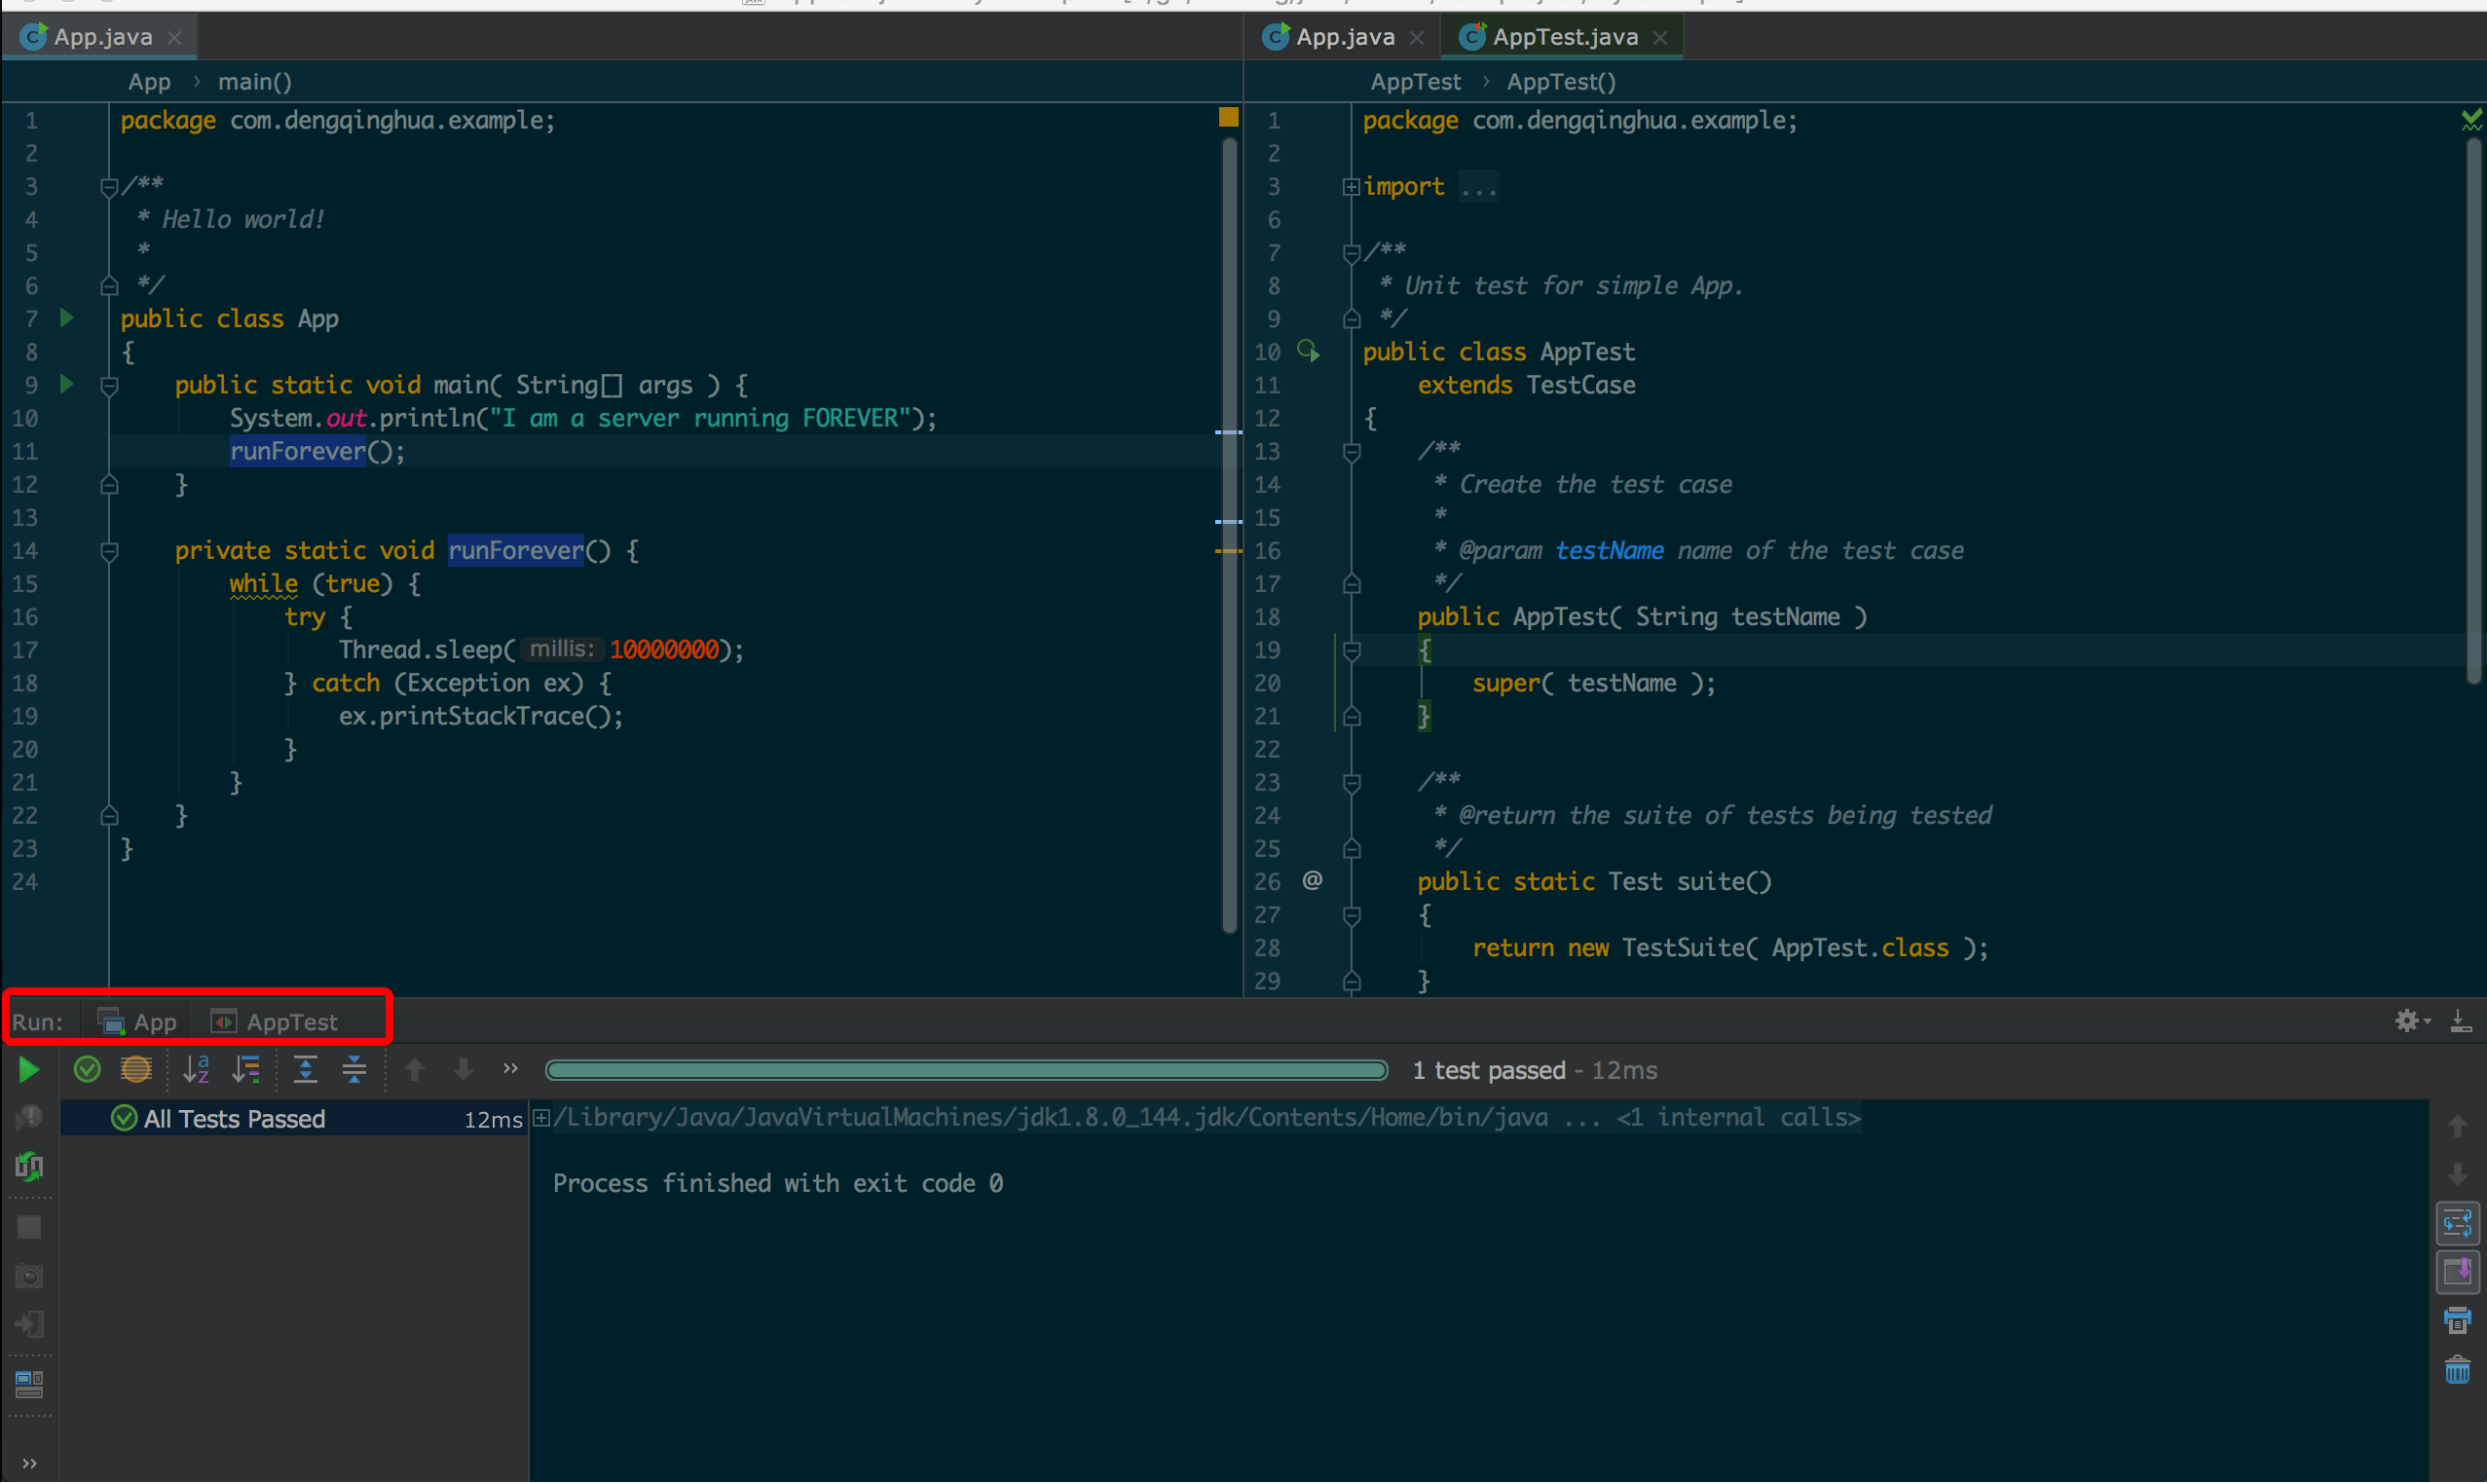Sort tests by duration
Viewport: 2487px width, 1484px height.
pyautogui.click(x=245, y=1070)
